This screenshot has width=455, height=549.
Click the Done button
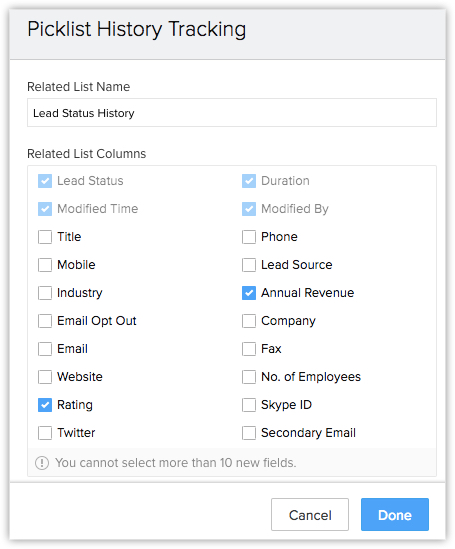395,515
